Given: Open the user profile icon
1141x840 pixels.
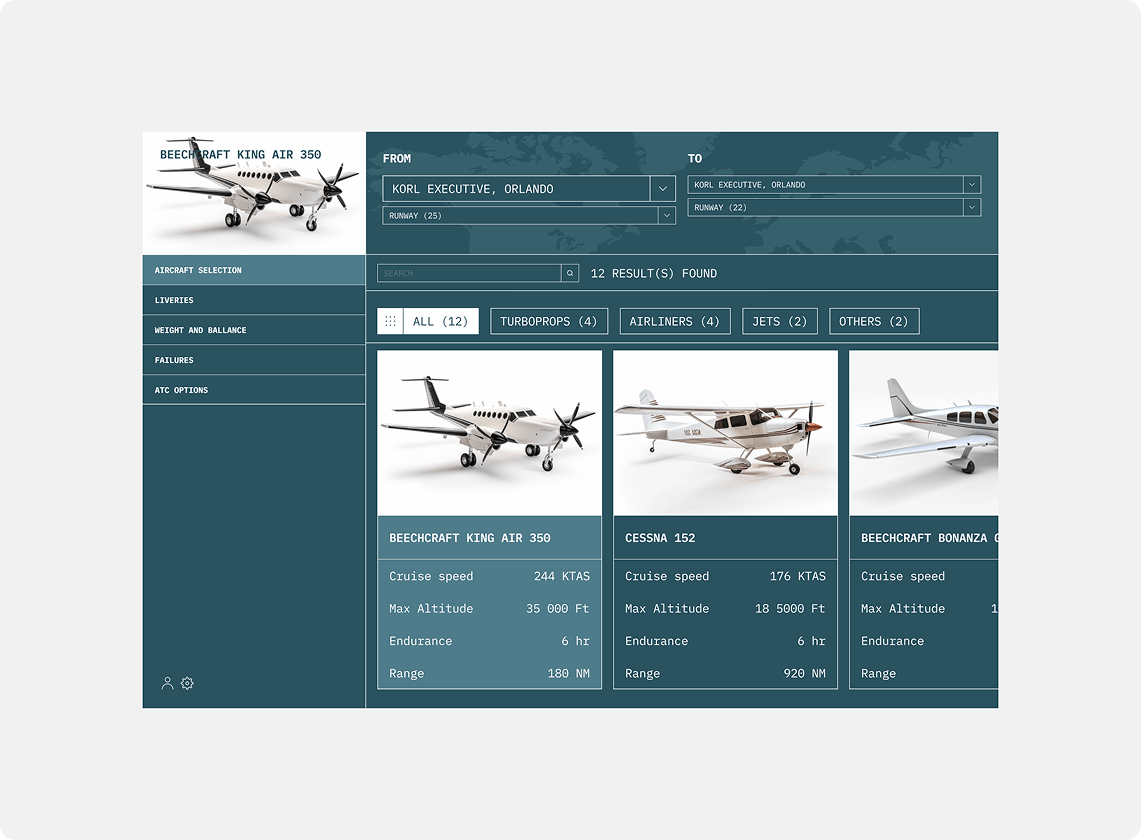Looking at the screenshot, I should point(167,683).
